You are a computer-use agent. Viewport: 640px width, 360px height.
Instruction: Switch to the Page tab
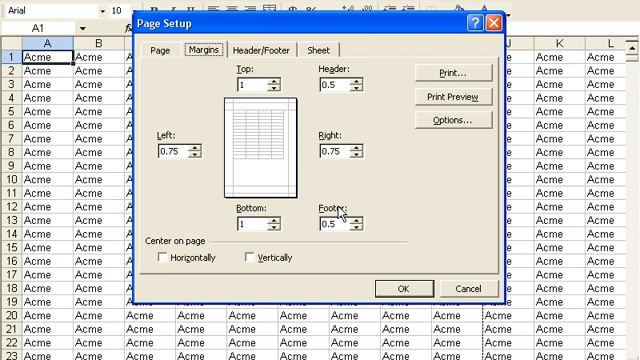pyautogui.click(x=160, y=51)
